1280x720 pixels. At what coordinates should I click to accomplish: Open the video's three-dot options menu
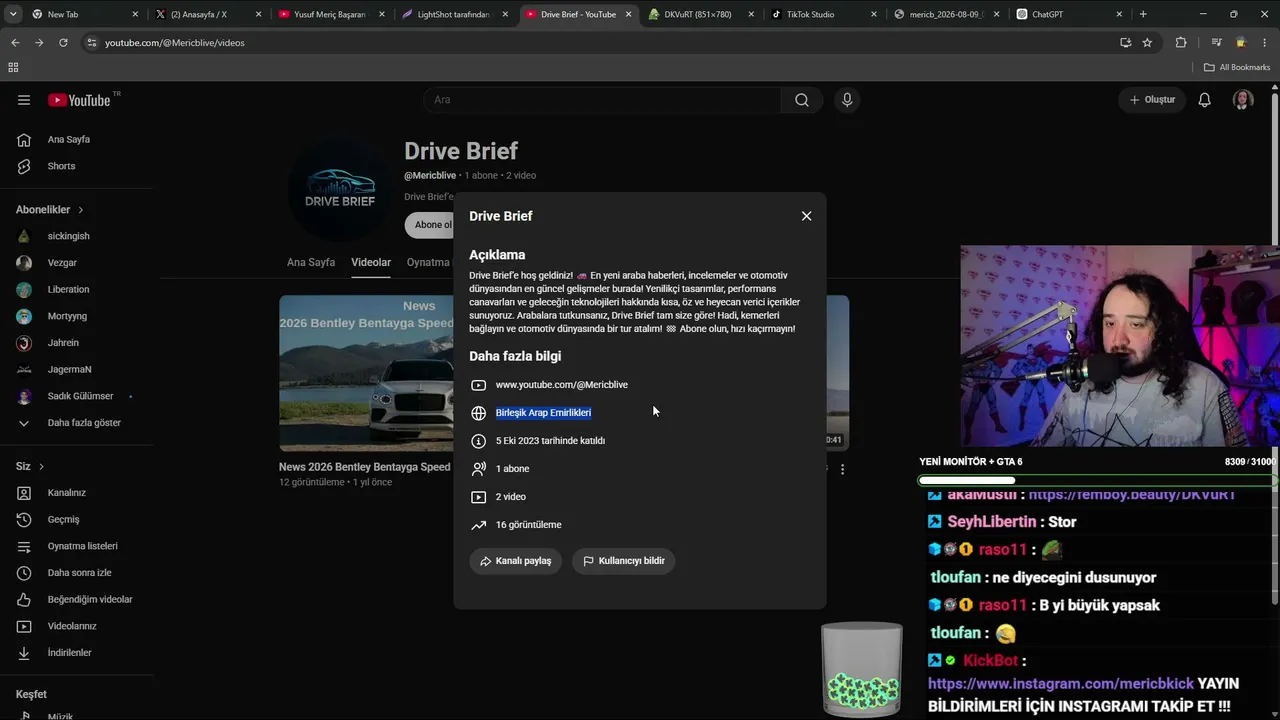click(842, 469)
